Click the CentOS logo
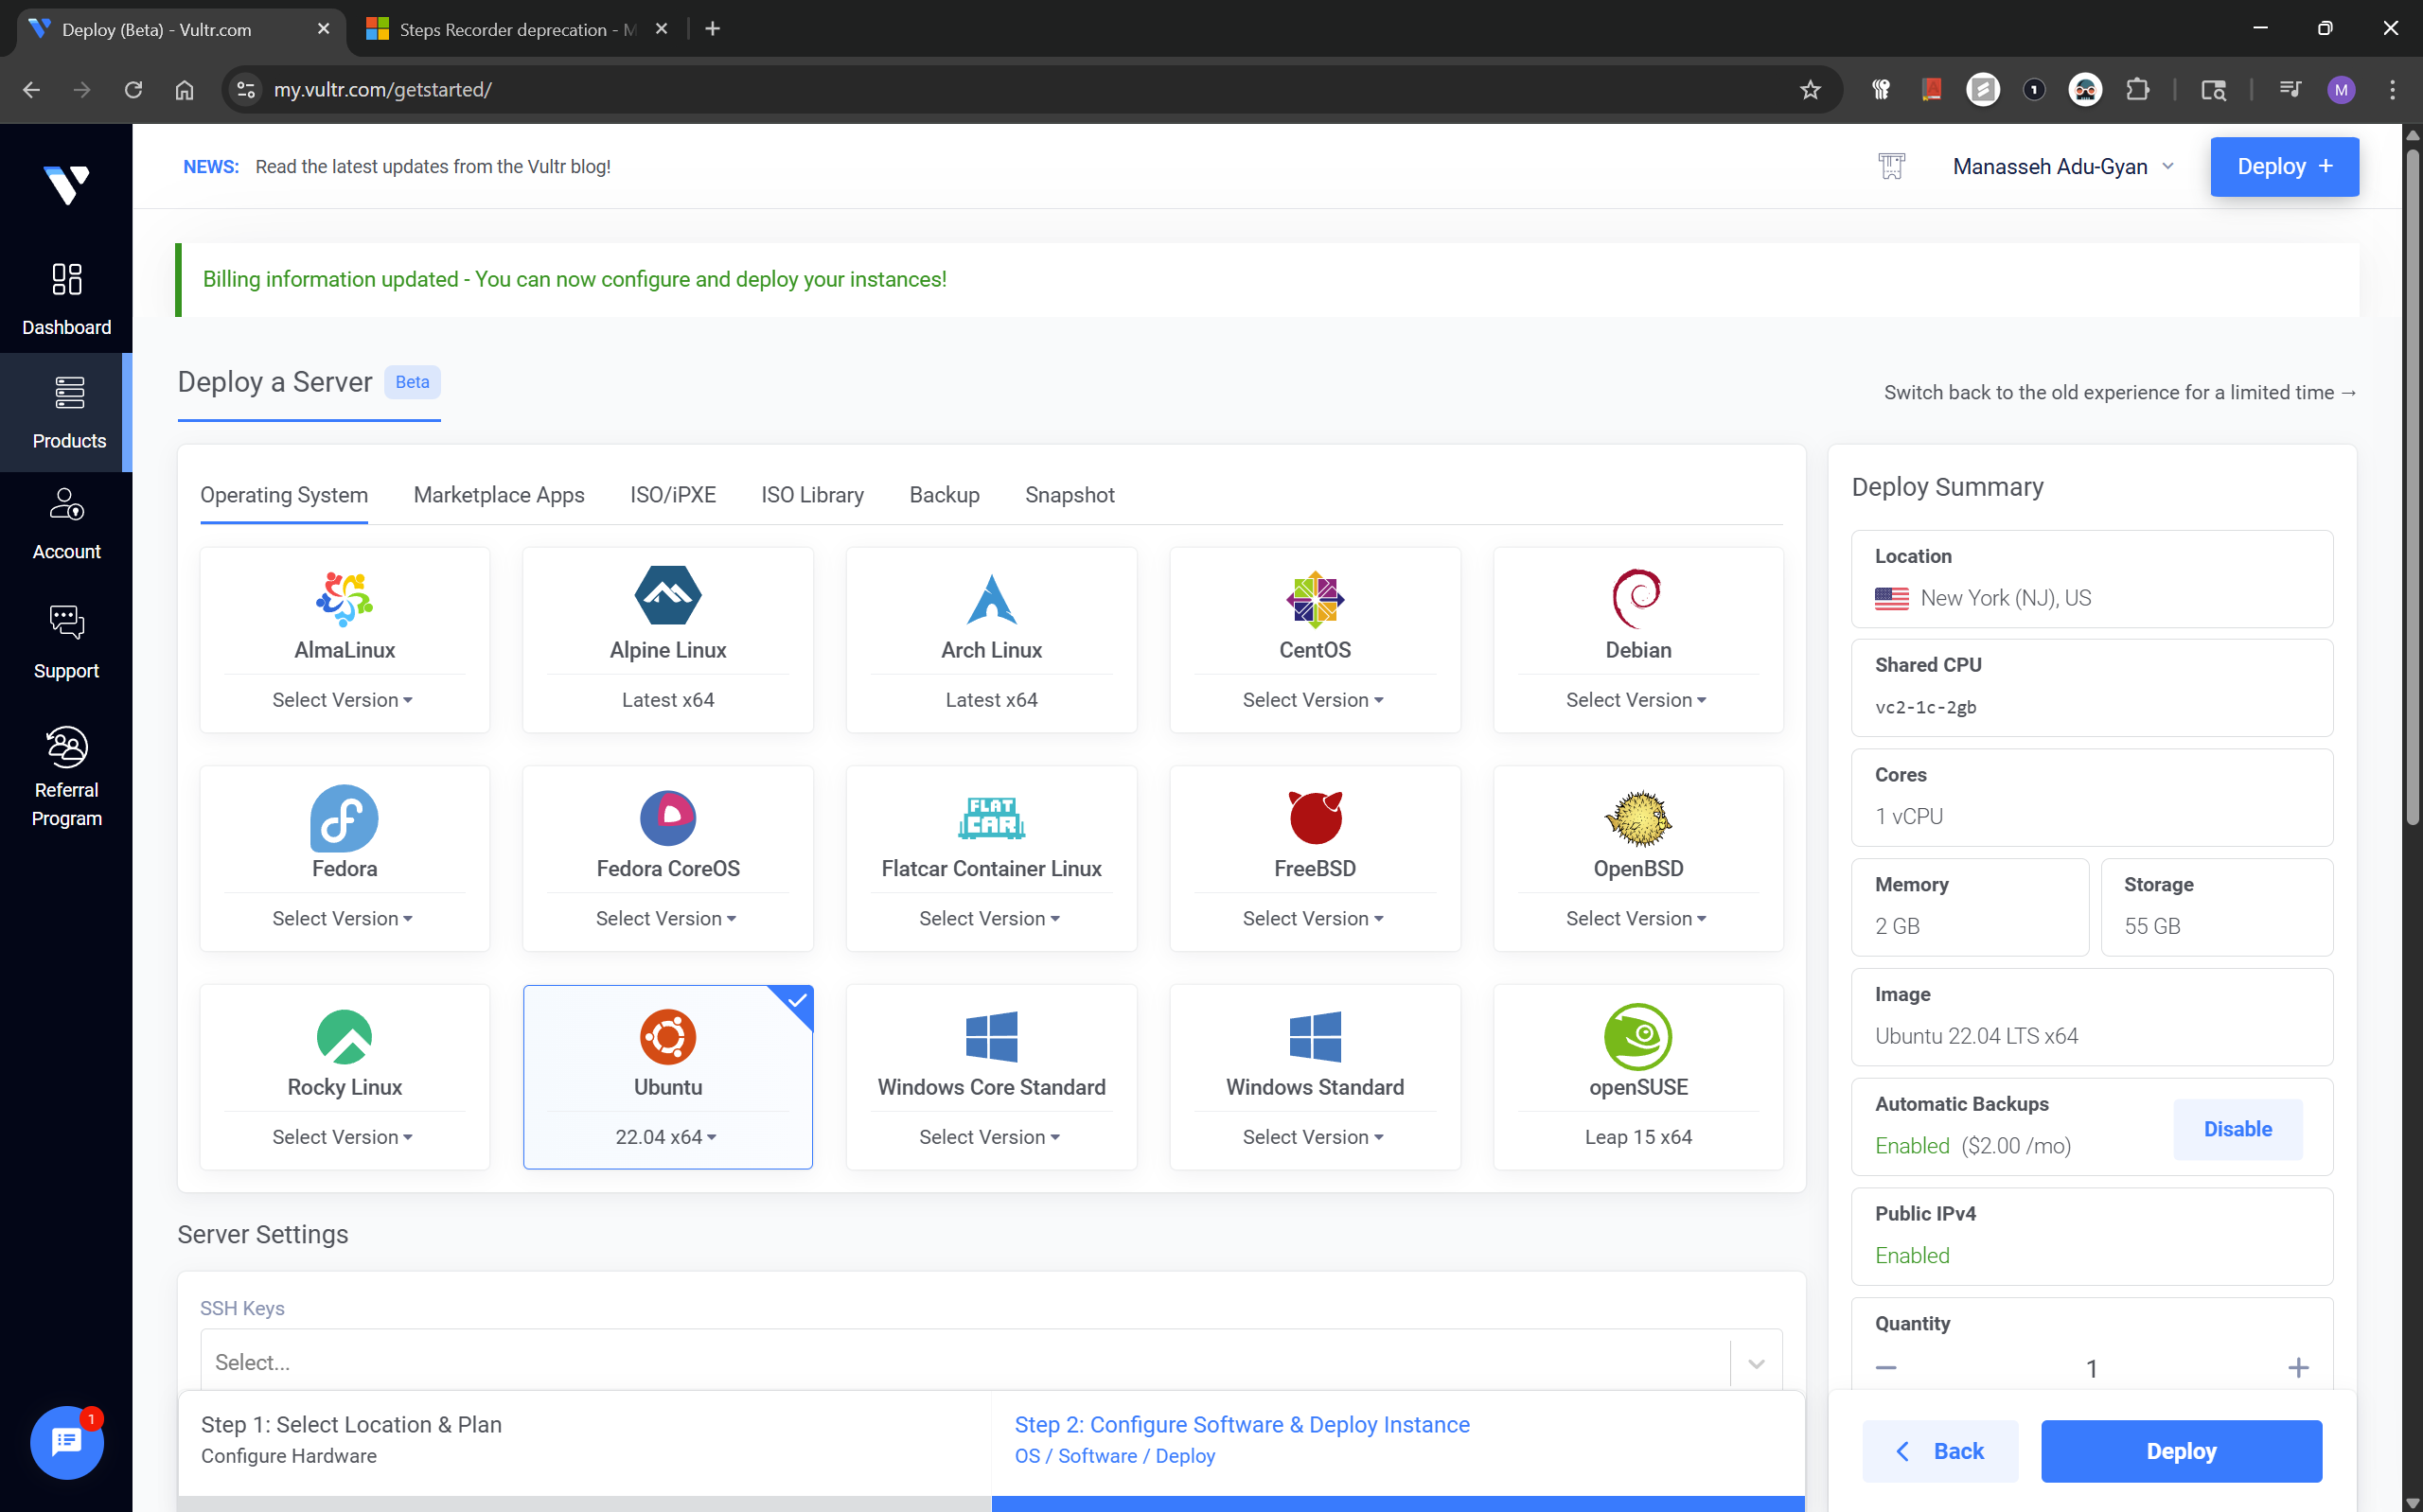Image resolution: width=2423 pixels, height=1512 pixels. click(1314, 599)
